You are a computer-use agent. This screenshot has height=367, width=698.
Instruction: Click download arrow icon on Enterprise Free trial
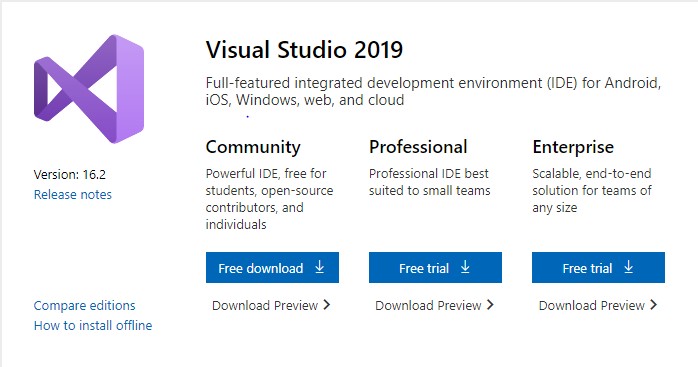629,267
